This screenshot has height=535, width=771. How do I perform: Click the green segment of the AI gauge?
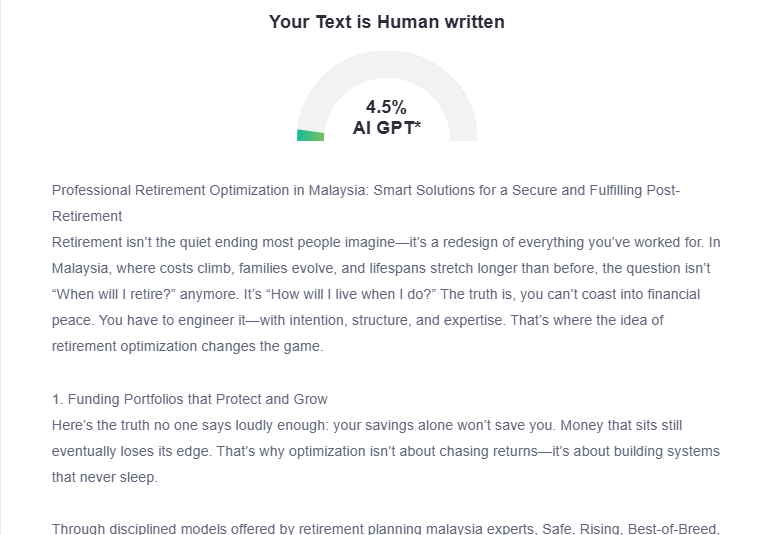click(310, 135)
